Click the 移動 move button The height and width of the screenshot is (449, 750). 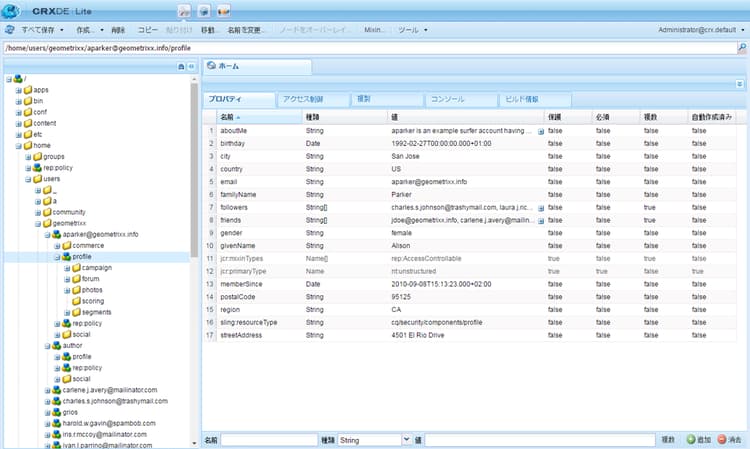pyautogui.click(x=209, y=30)
